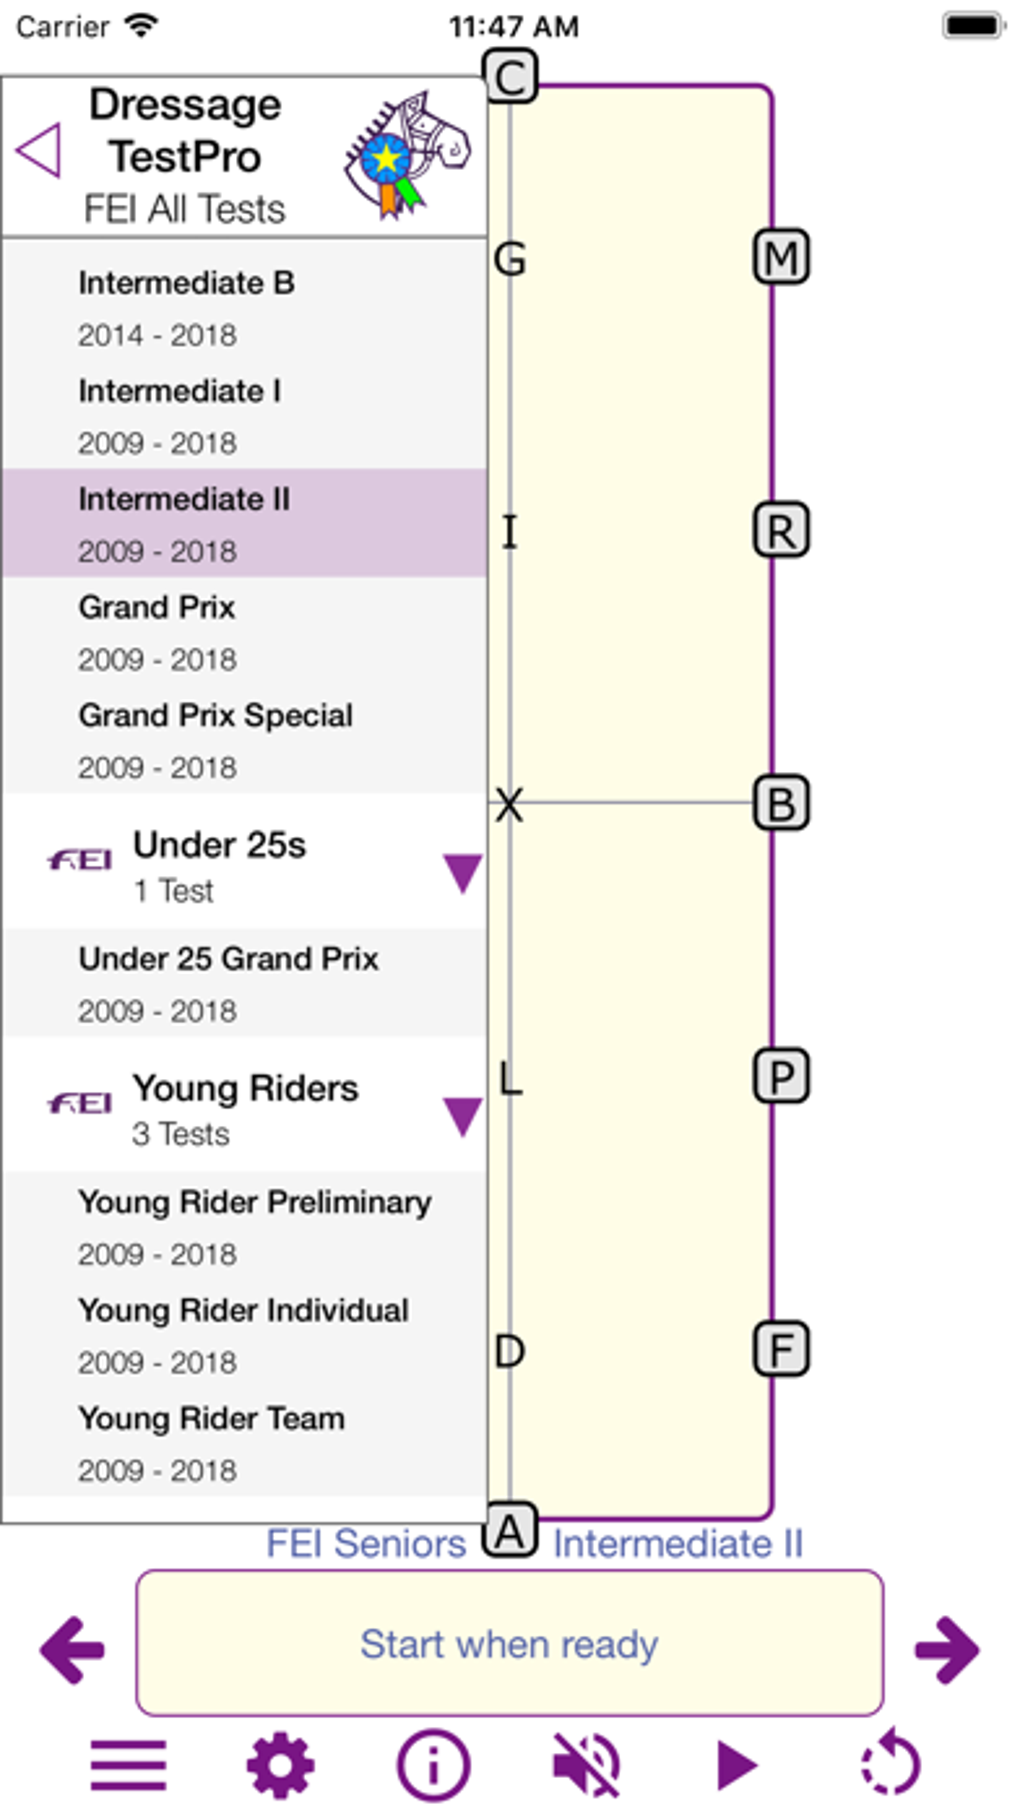Tap the Start when ready box
This screenshot has width=1020, height=1811.
(x=509, y=1644)
